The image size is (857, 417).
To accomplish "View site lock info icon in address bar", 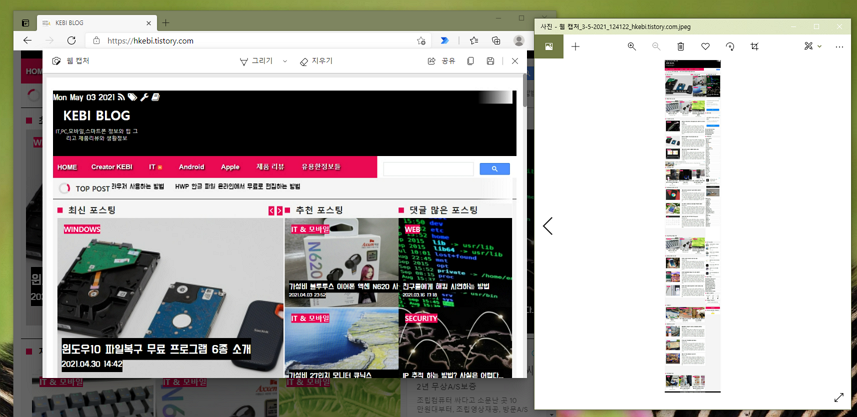I will coord(96,40).
